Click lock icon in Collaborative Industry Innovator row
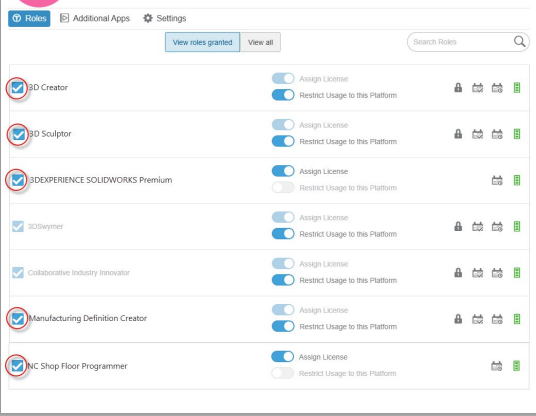 [x=458, y=273]
